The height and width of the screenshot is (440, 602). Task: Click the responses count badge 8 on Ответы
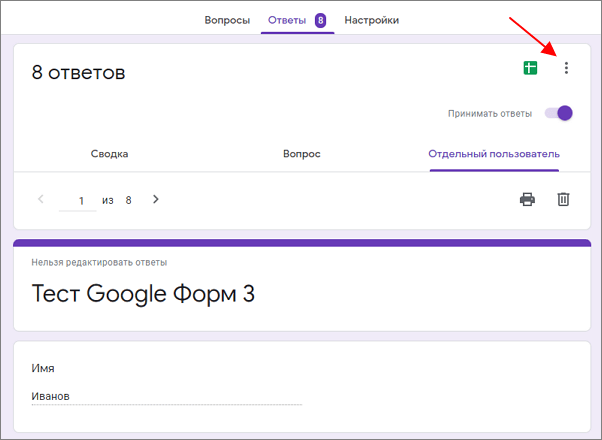coord(321,20)
